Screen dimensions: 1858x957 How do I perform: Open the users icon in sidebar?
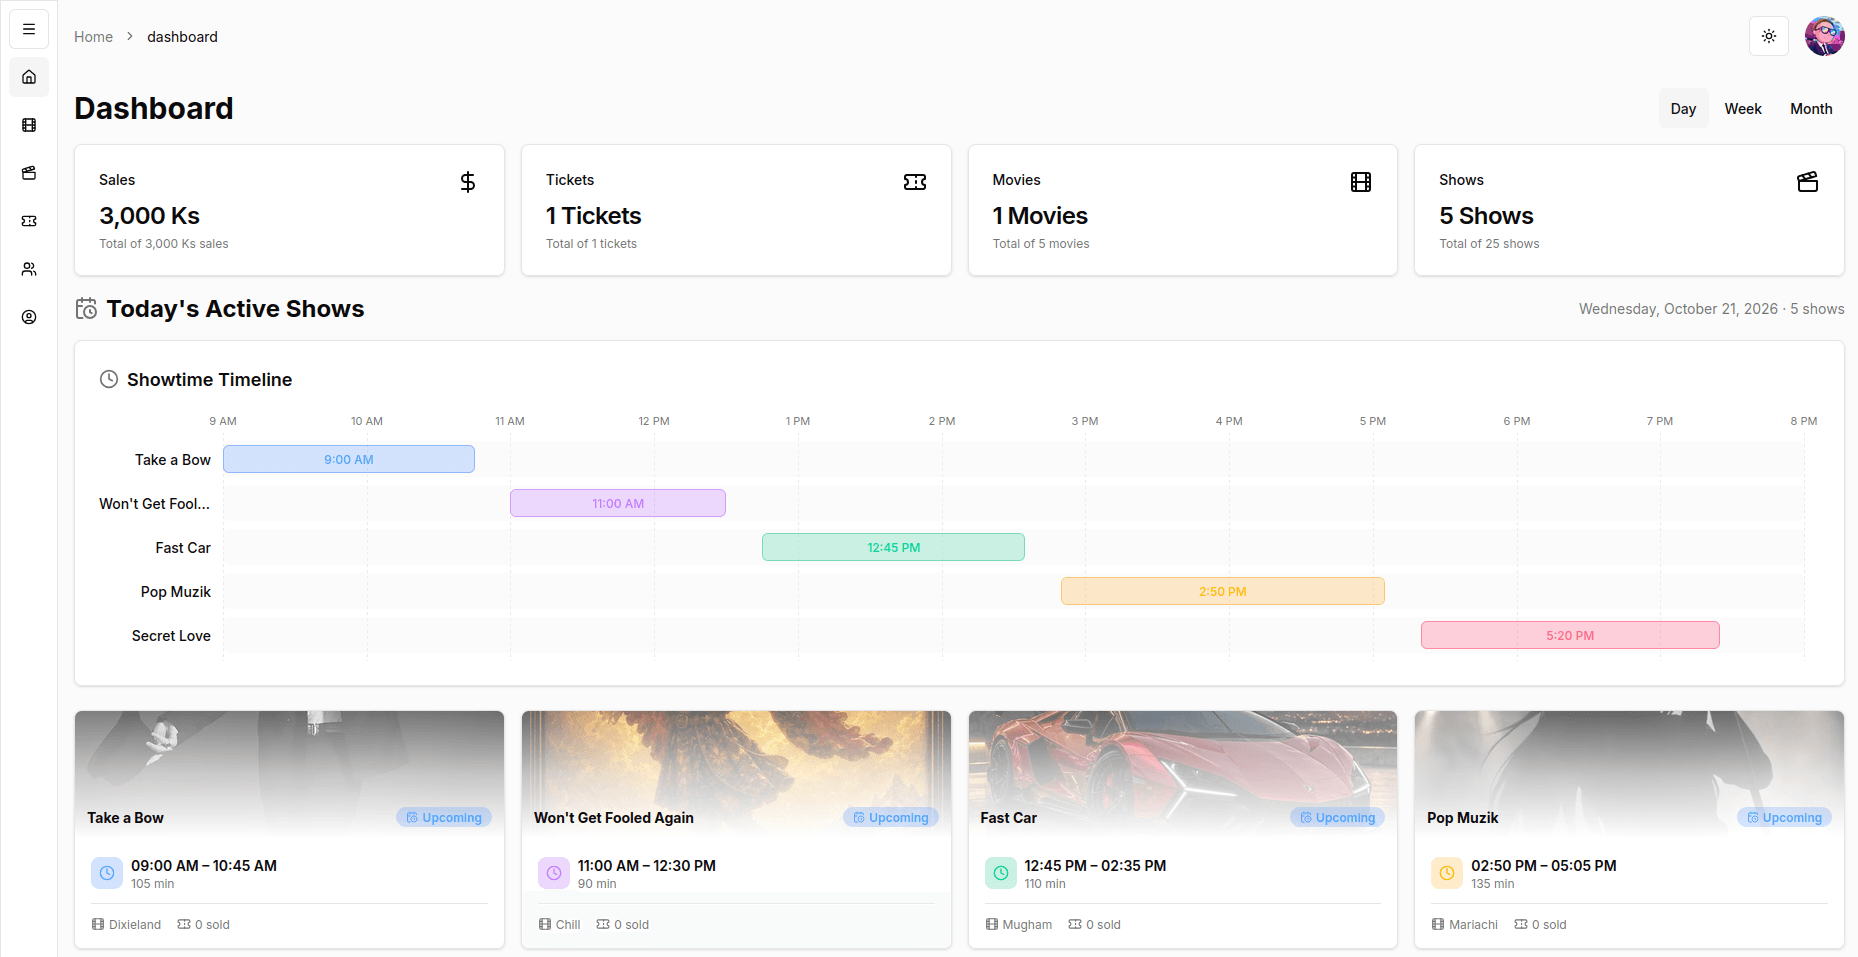pyautogui.click(x=29, y=269)
